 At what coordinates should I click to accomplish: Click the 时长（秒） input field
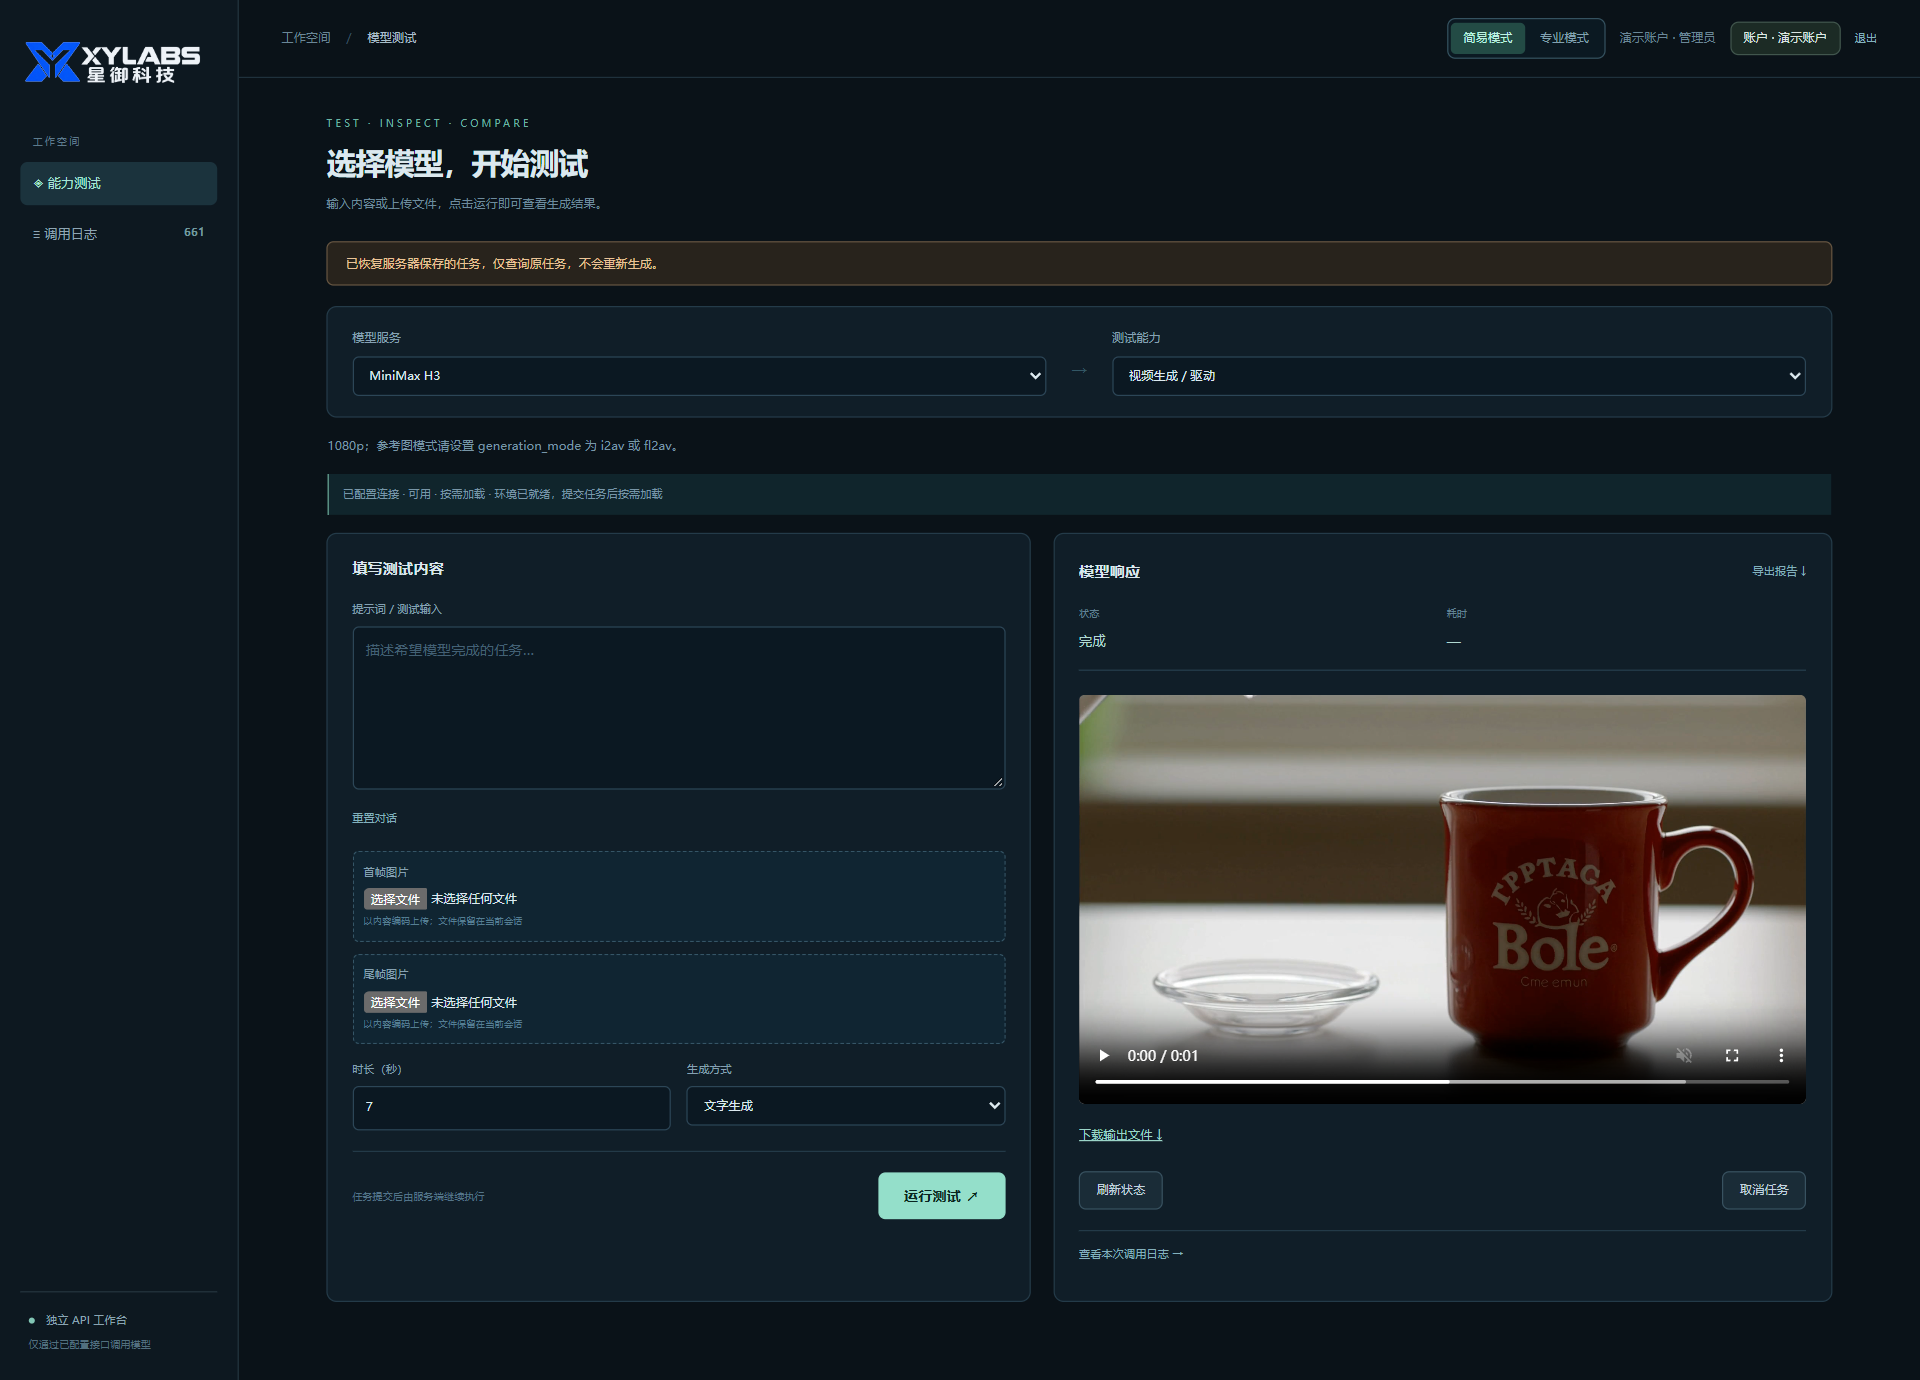(x=511, y=1107)
